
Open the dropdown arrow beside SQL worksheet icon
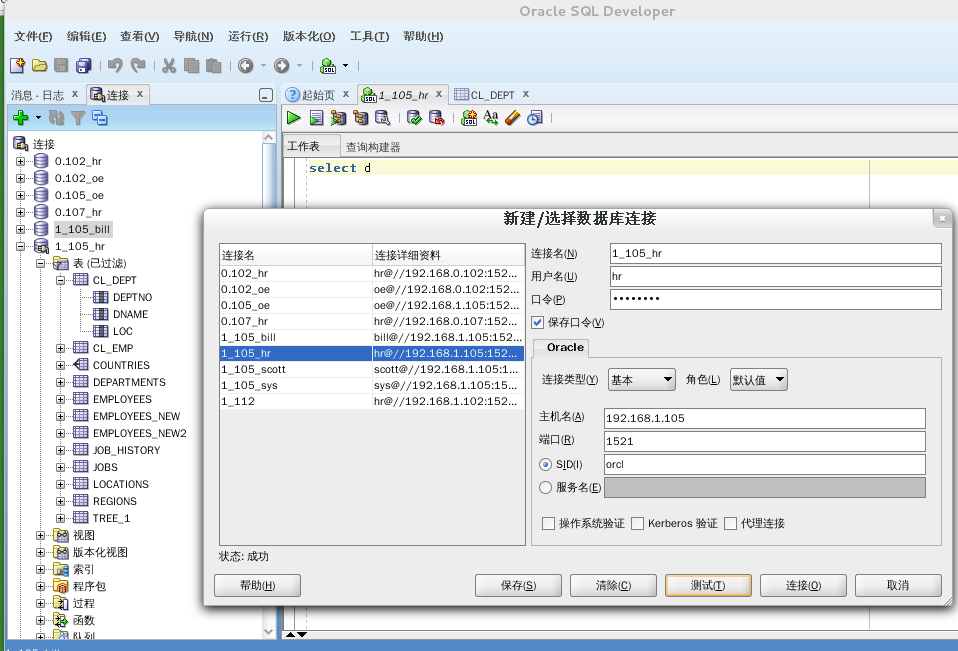point(345,65)
